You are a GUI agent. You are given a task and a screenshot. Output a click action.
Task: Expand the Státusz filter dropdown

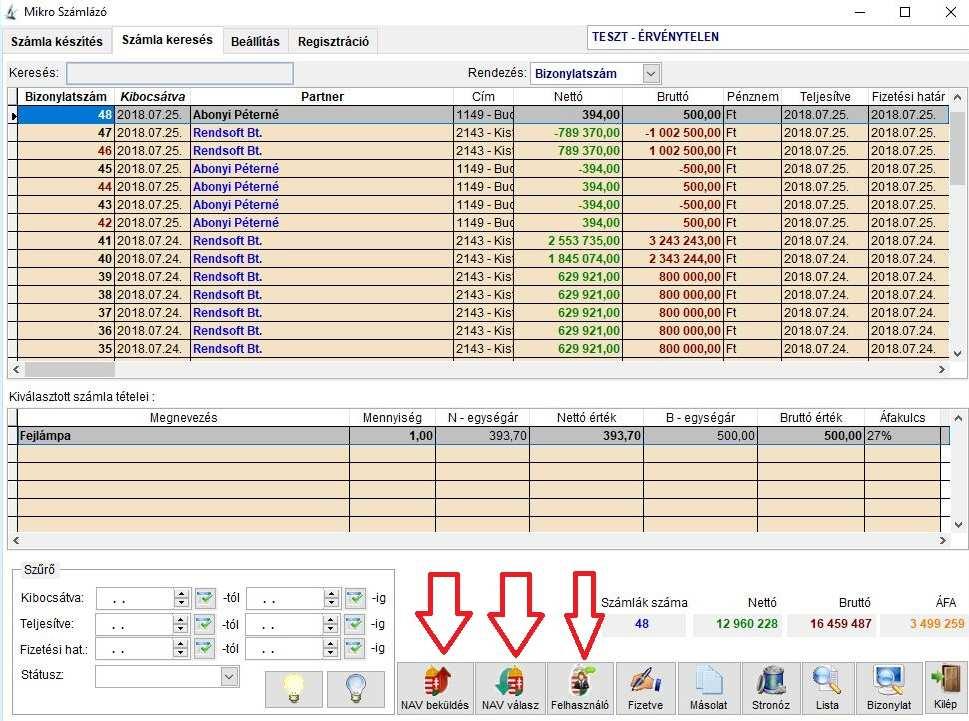tap(229, 677)
